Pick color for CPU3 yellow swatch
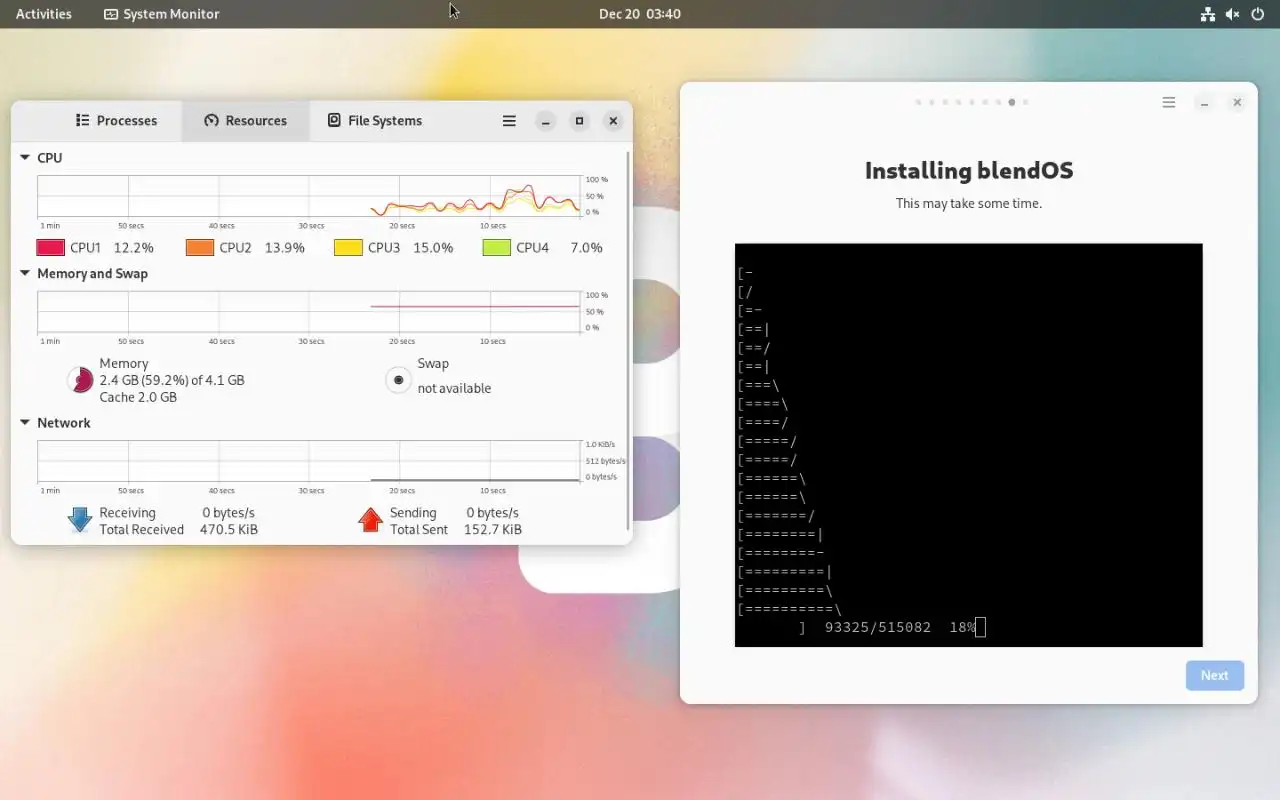Screen dimensions: 1280x800 (348, 248)
